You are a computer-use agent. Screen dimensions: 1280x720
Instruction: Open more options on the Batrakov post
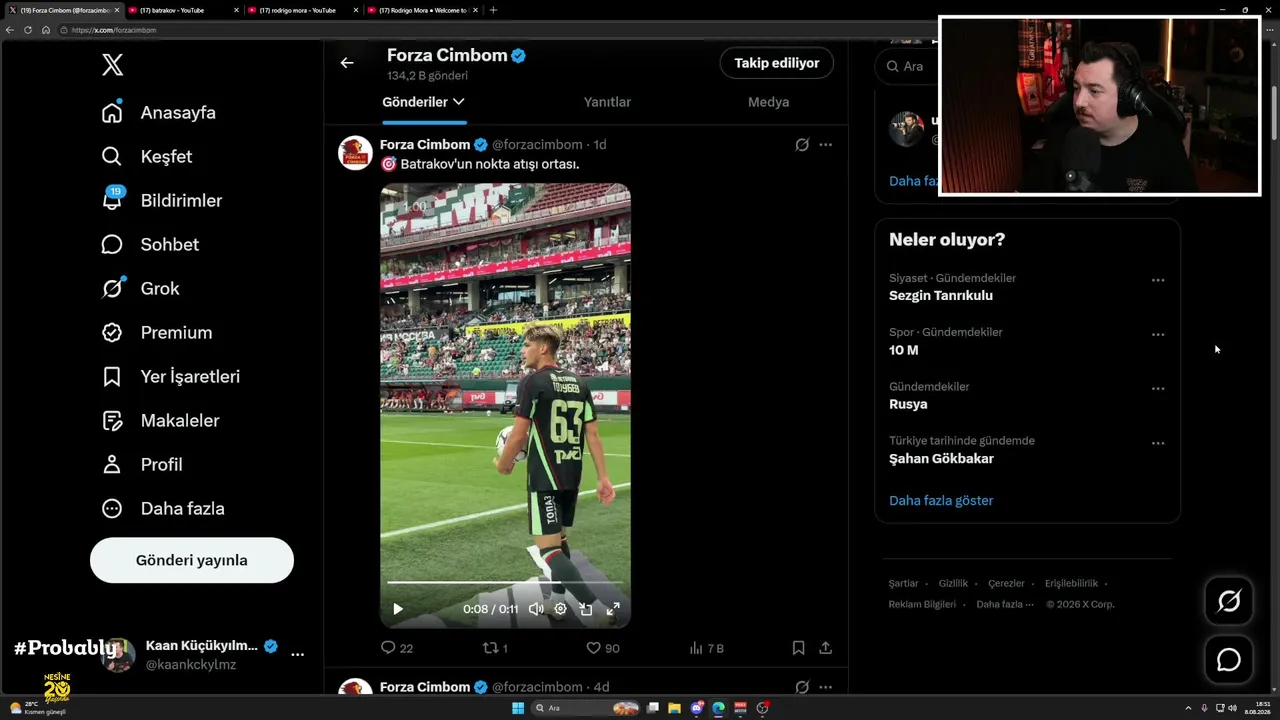pos(825,145)
